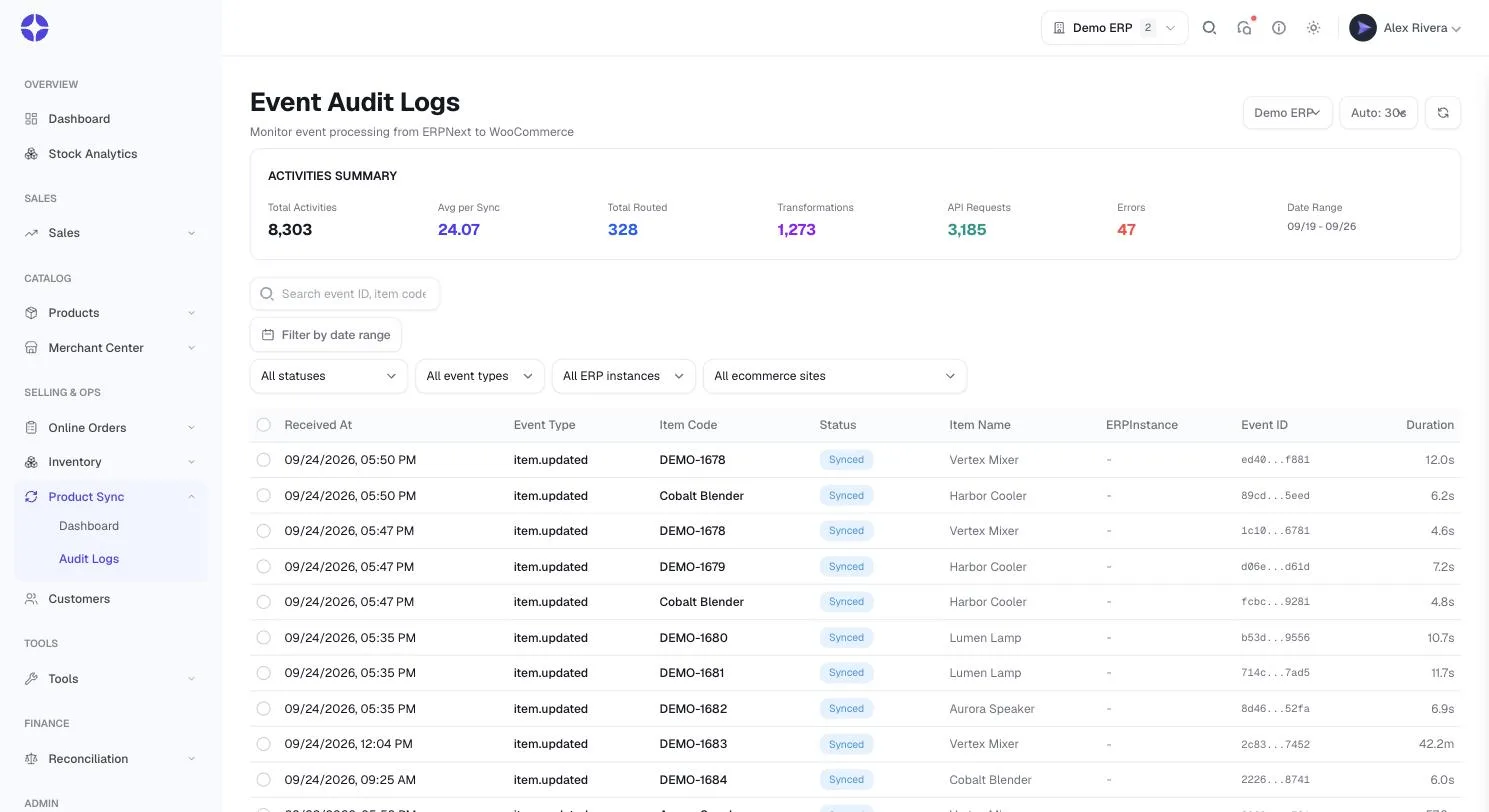Open Audit Logs submenu item
The width and height of the screenshot is (1489, 812).
(89, 559)
